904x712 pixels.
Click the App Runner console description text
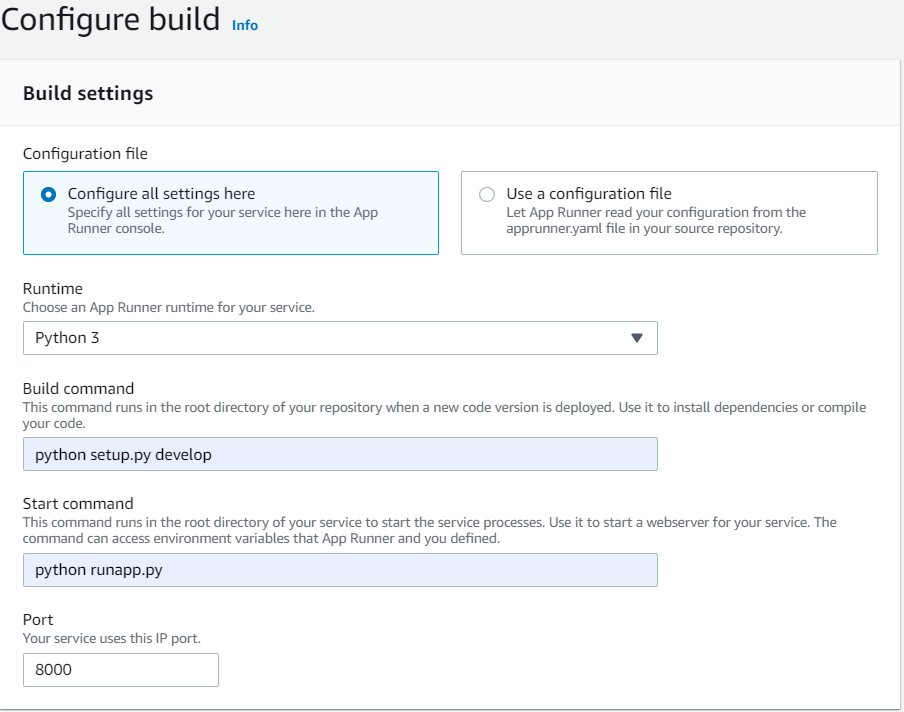pyautogui.click(x=222, y=220)
